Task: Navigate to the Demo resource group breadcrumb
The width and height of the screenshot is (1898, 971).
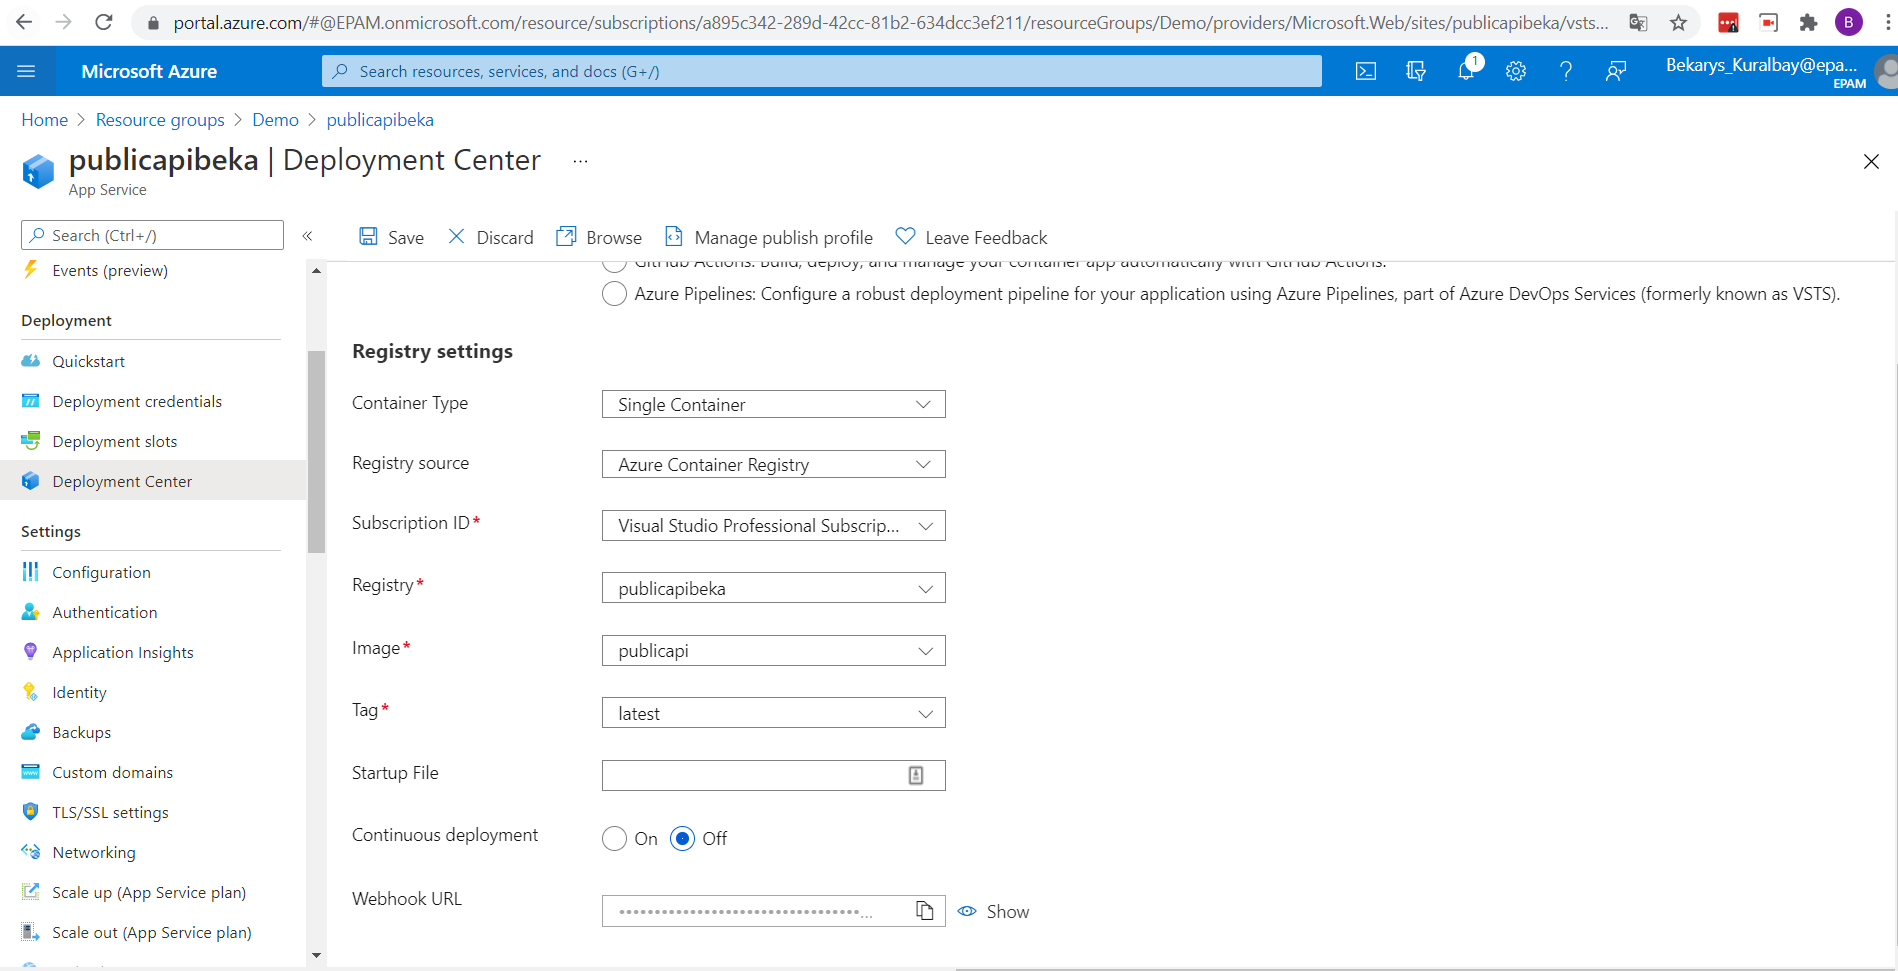Action: click(x=275, y=119)
